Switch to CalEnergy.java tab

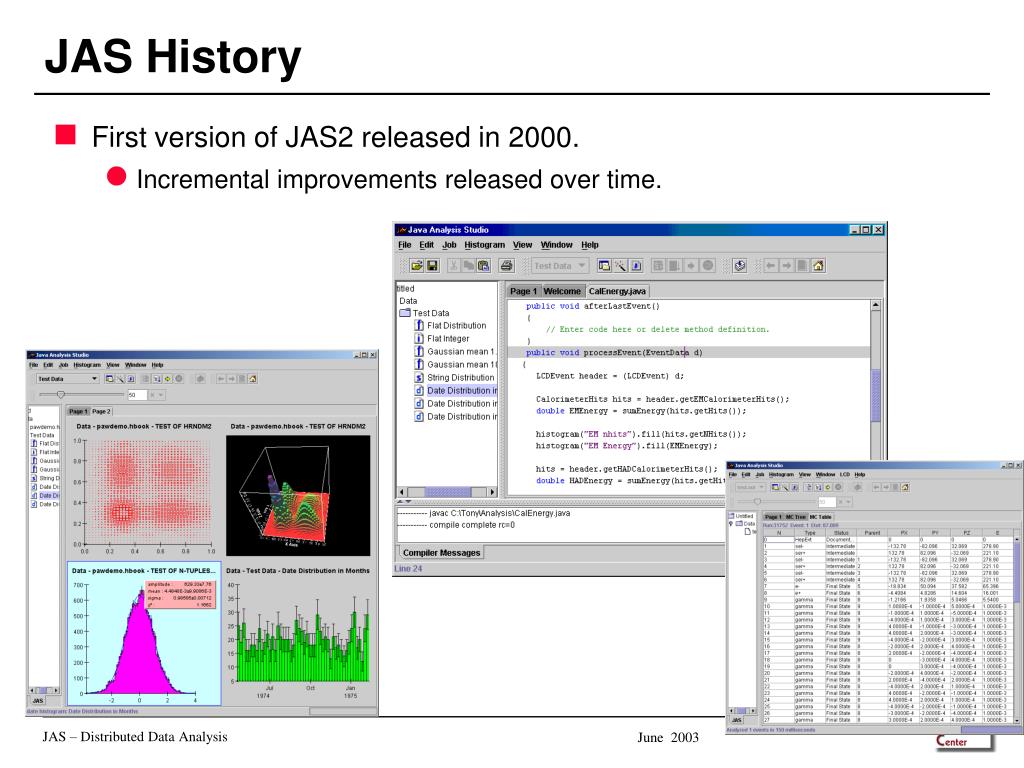(x=617, y=291)
